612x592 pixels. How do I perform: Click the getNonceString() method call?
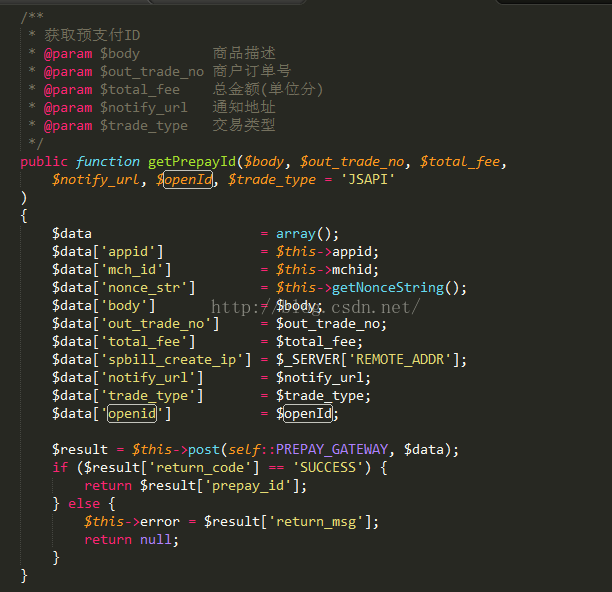pos(399,288)
